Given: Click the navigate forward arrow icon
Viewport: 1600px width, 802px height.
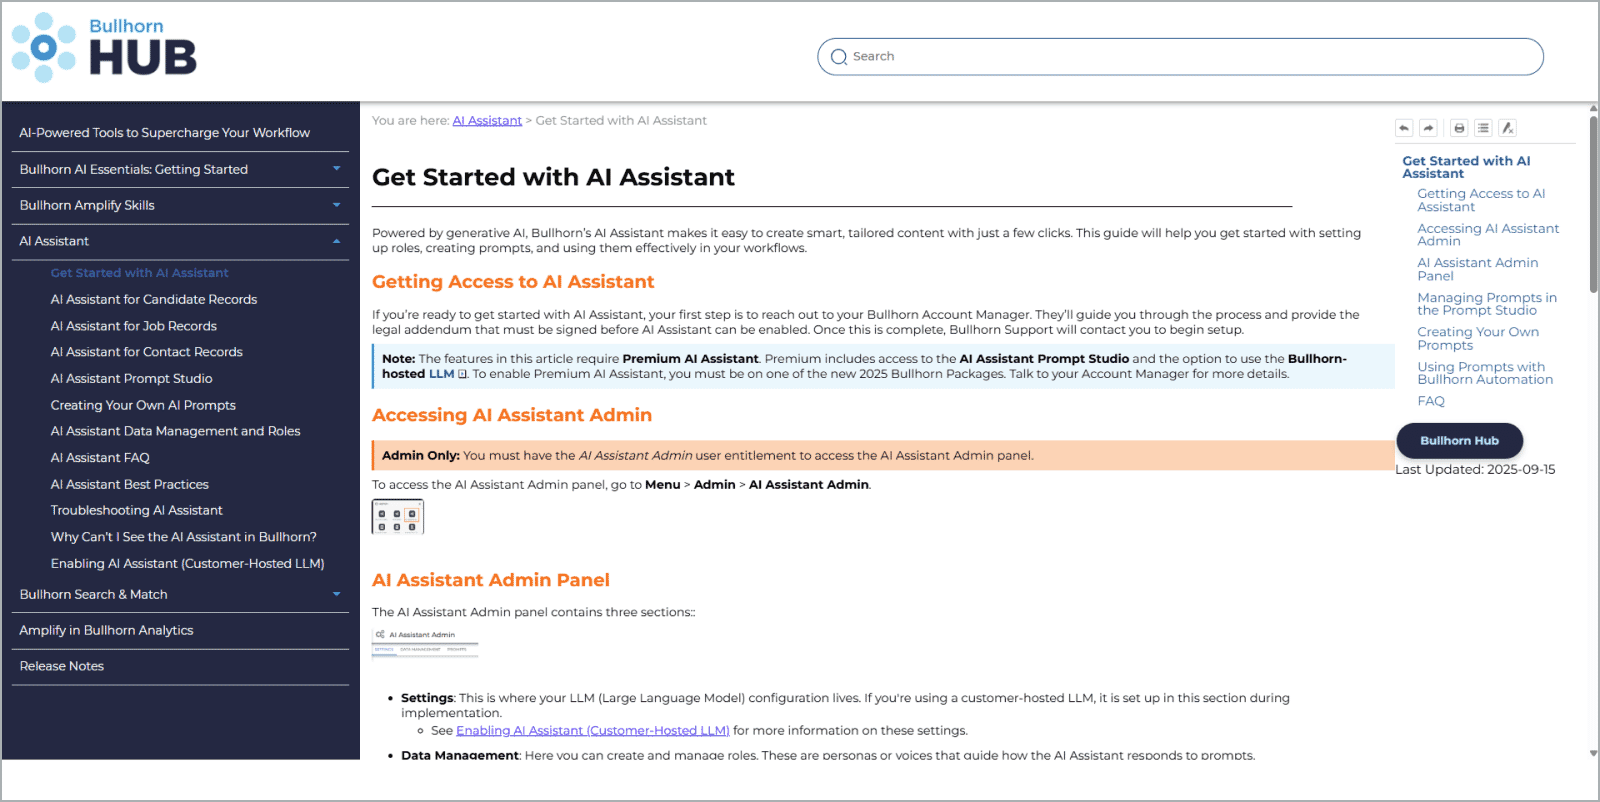Looking at the screenshot, I should pyautogui.click(x=1430, y=128).
